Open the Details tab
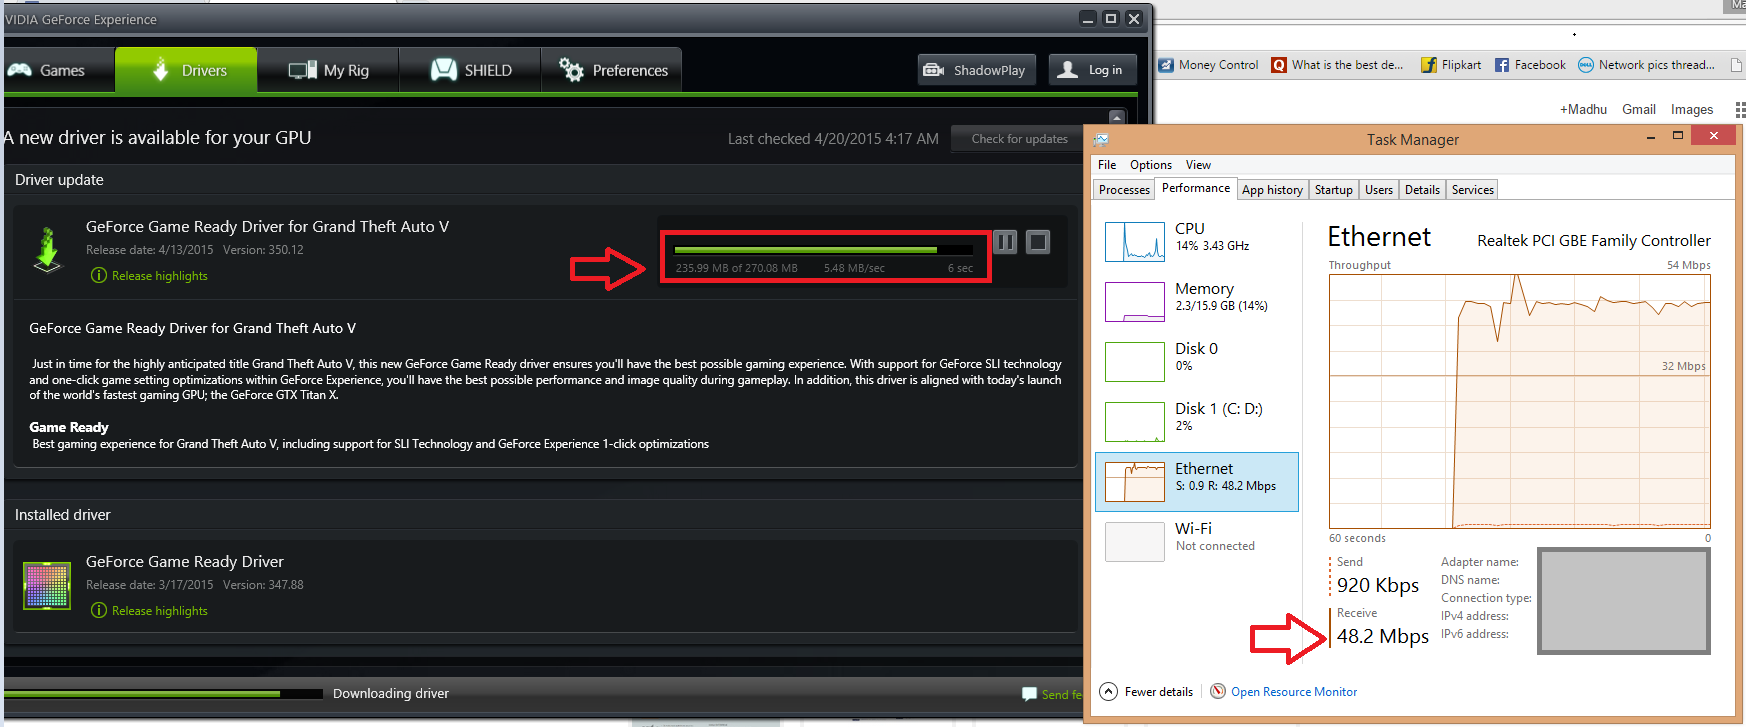Viewport: 1746px width, 727px height. coord(1422,190)
